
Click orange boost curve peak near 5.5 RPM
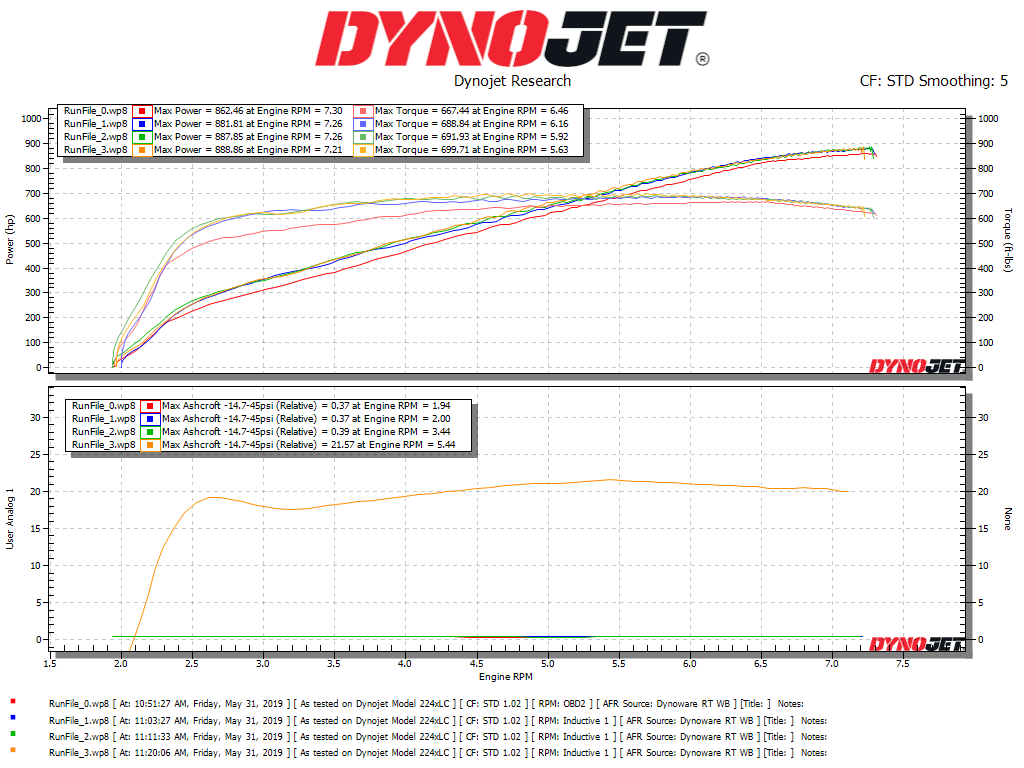click(x=611, y=480)
